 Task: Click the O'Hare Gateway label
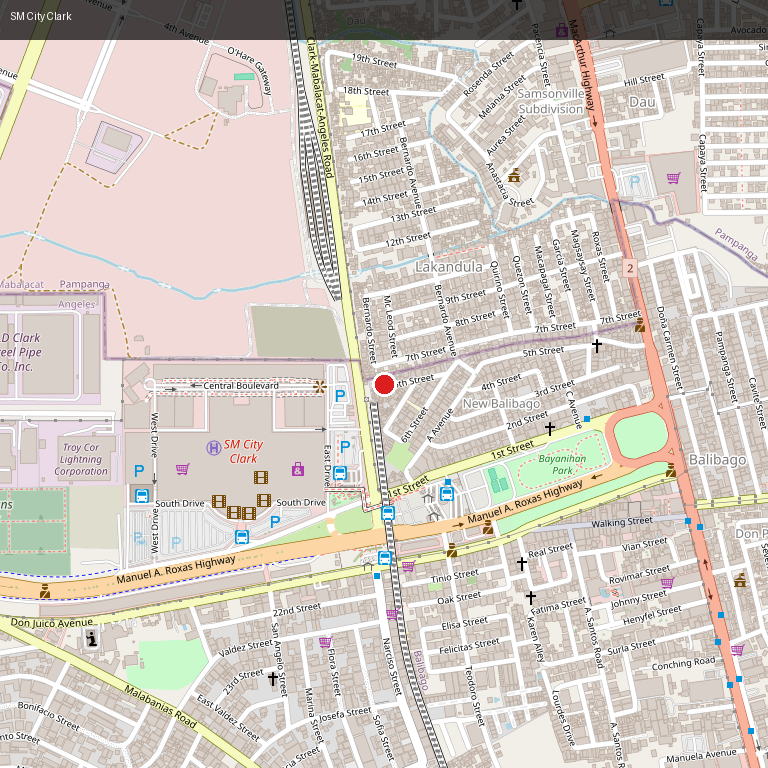249,70
